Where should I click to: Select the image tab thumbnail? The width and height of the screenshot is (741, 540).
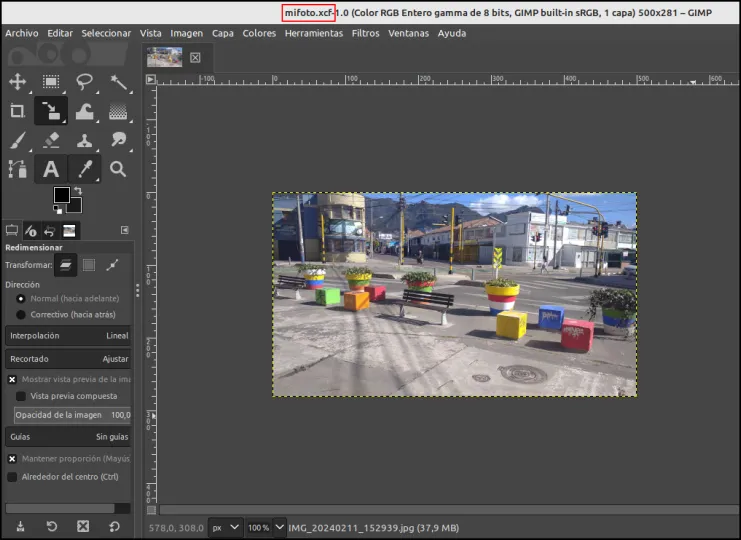(164, 57)
